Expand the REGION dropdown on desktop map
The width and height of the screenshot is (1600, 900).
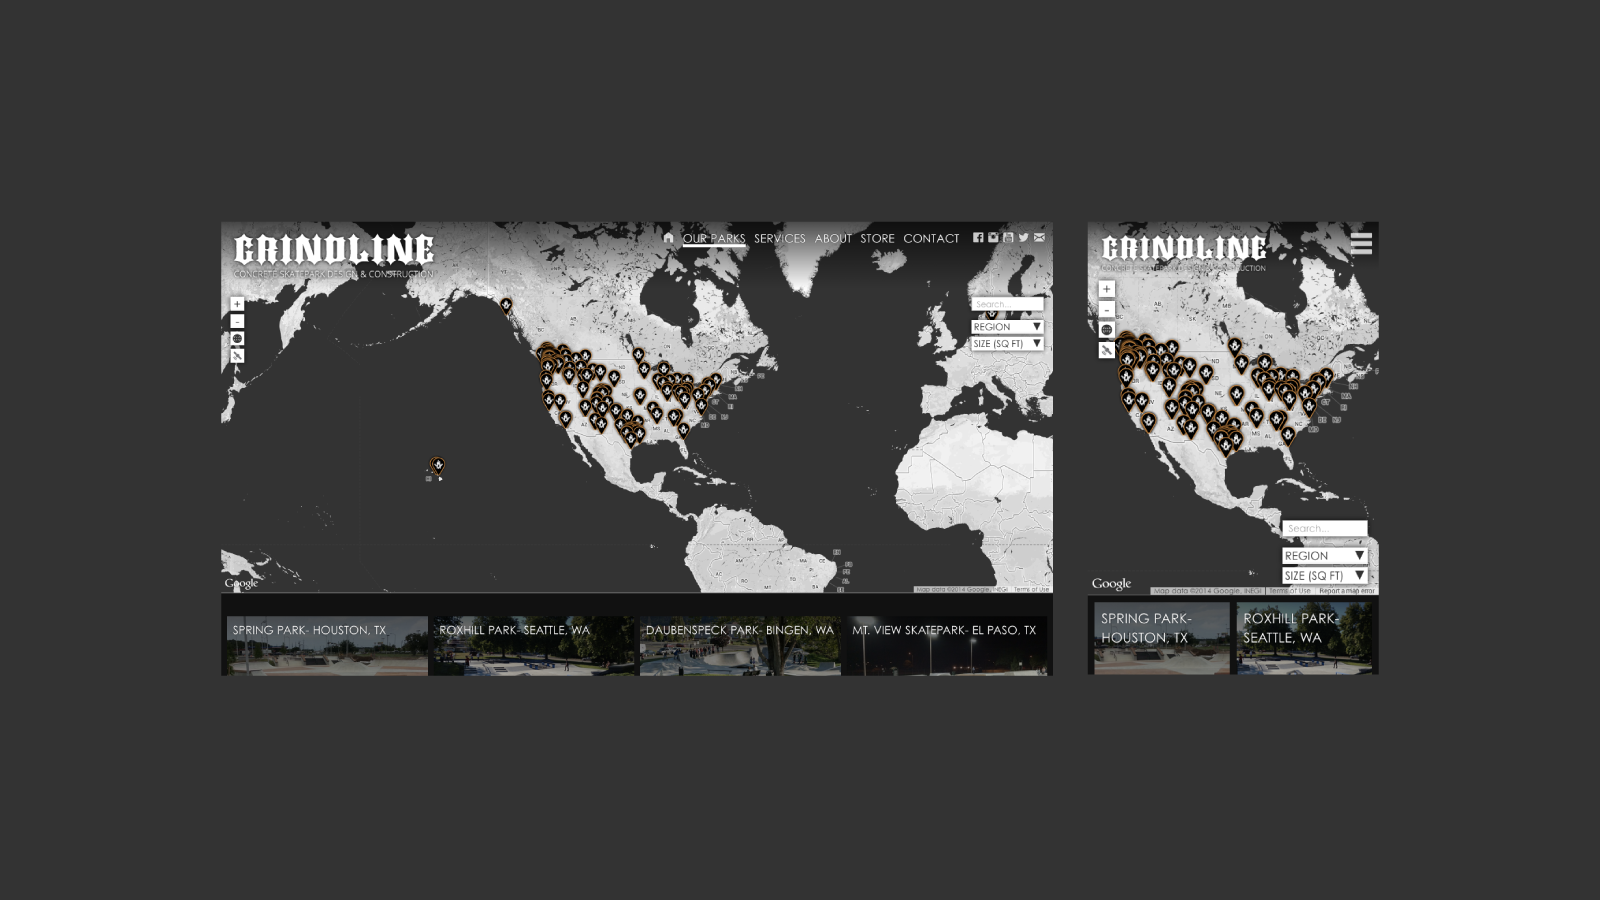pyautogui.click(x=1007, y=327)
